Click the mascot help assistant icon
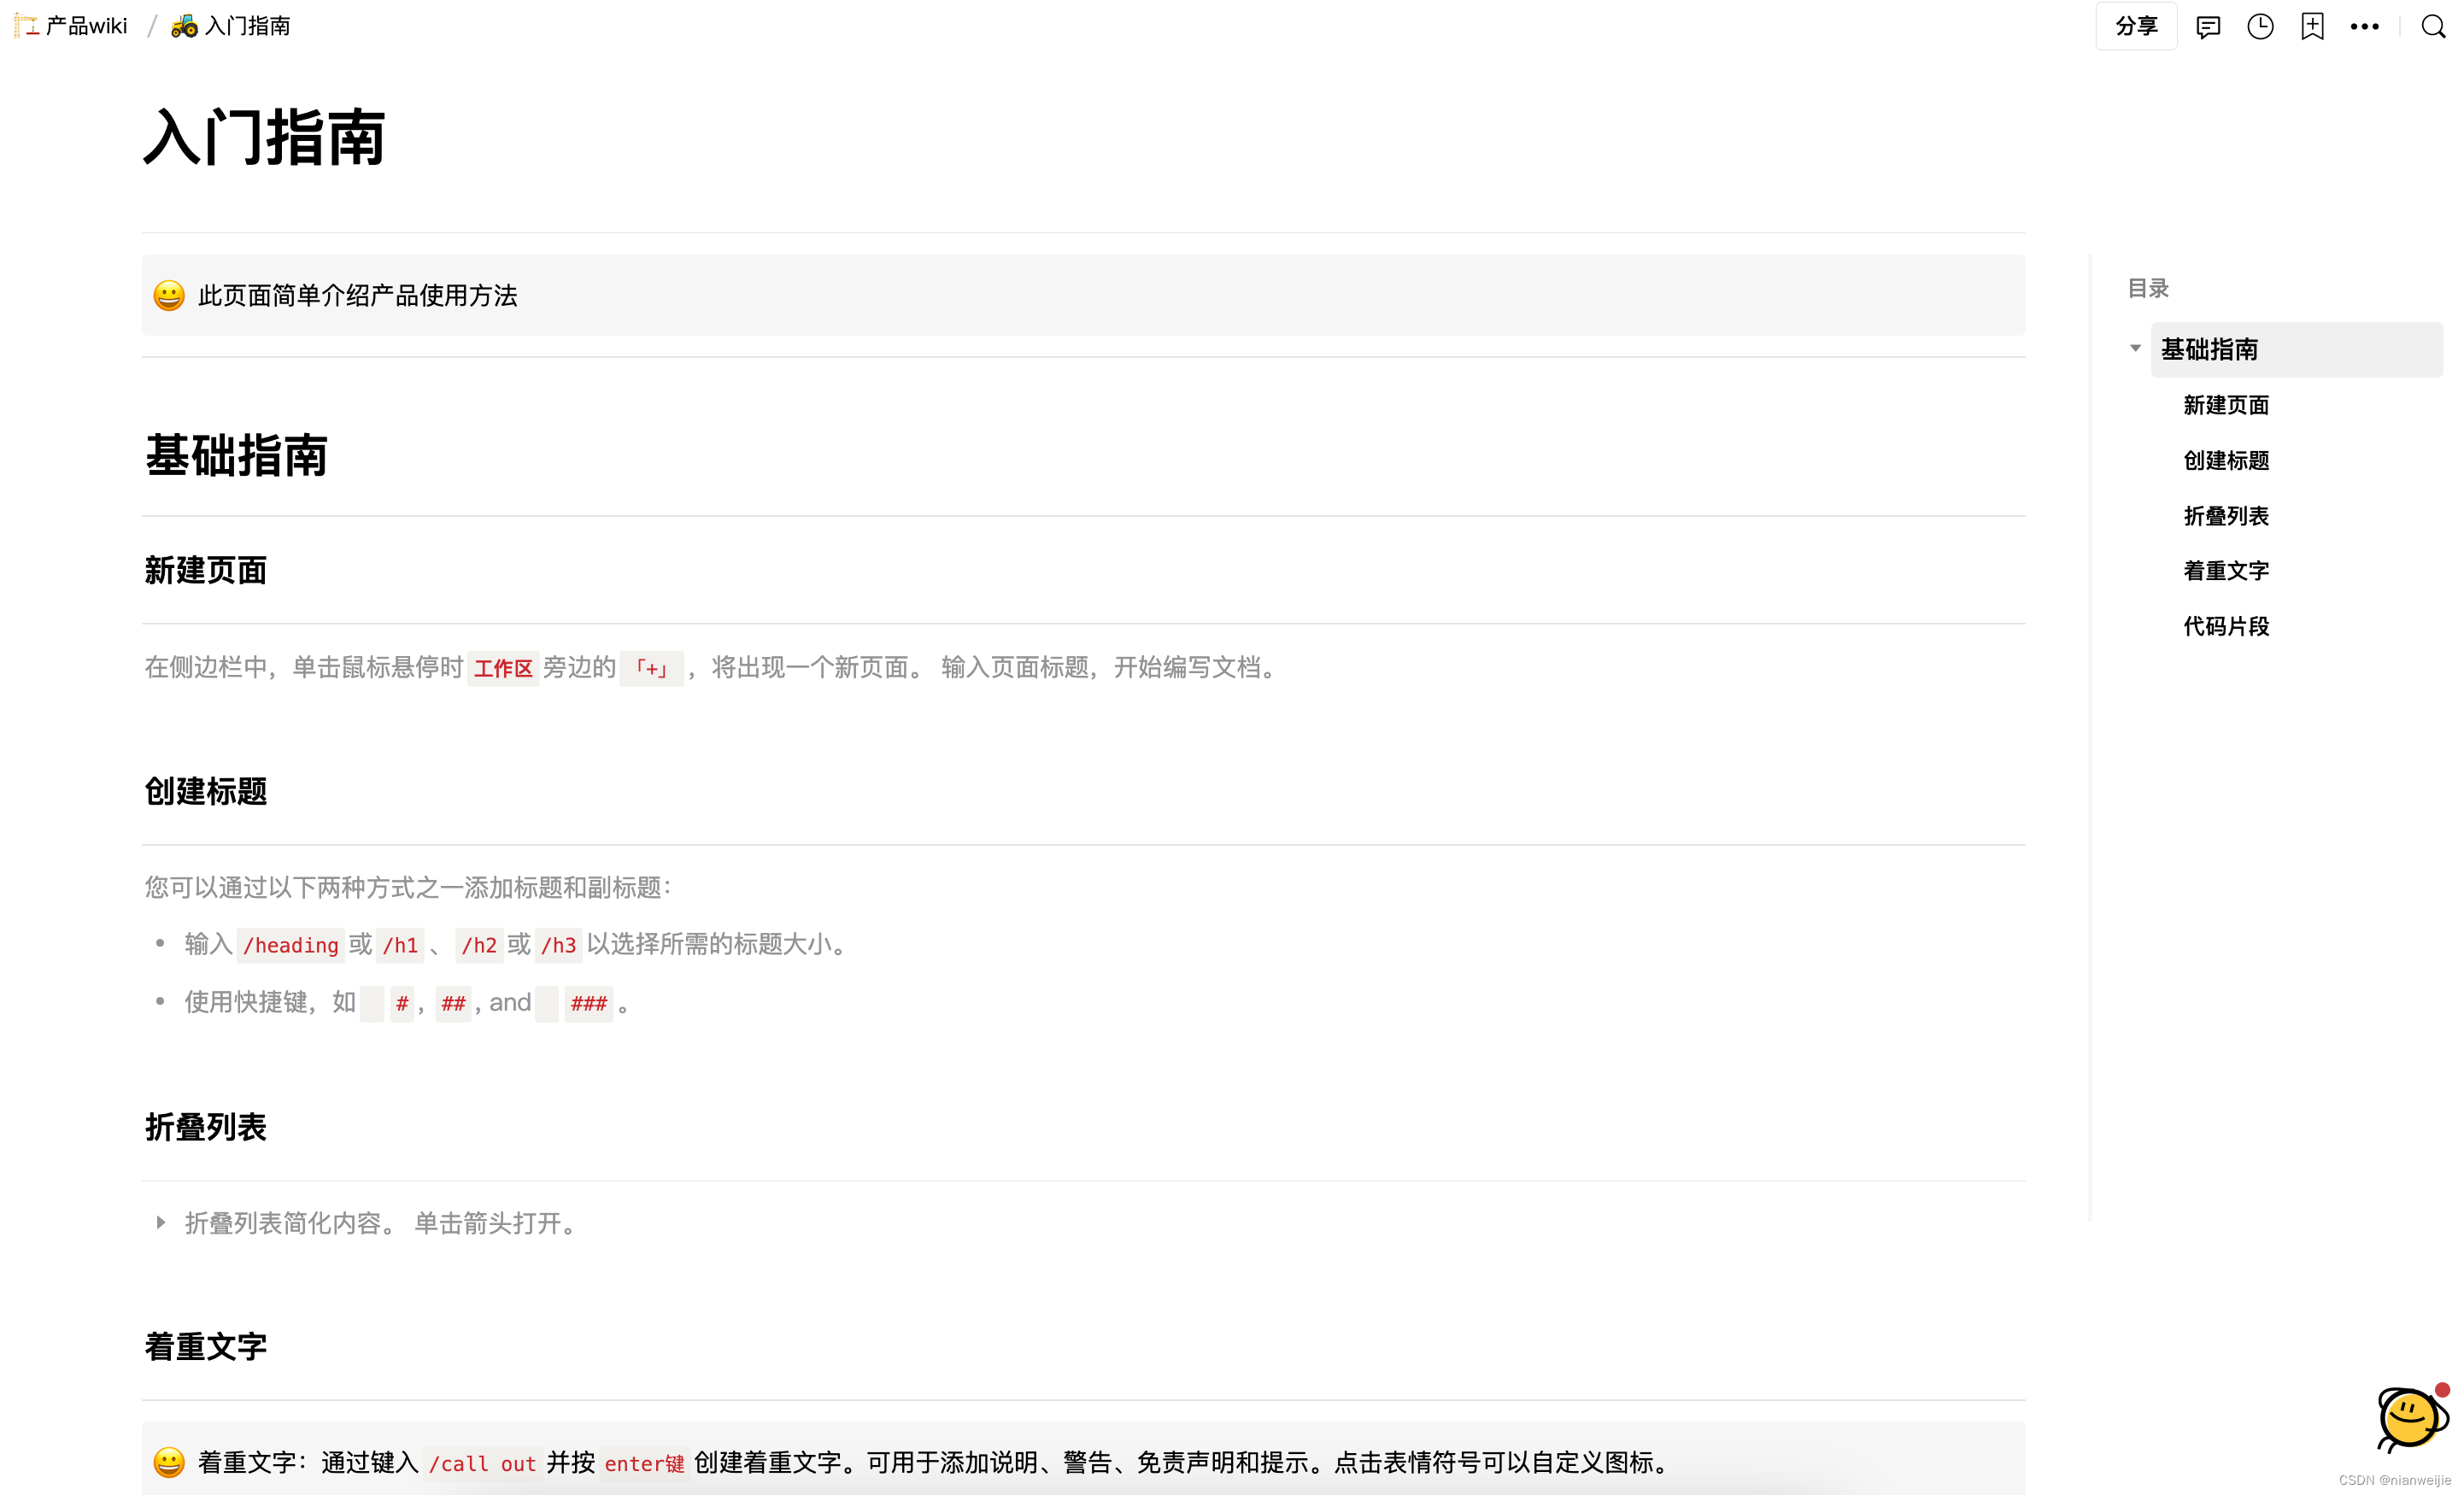2464x1495 pixels. point(2410,1418)
